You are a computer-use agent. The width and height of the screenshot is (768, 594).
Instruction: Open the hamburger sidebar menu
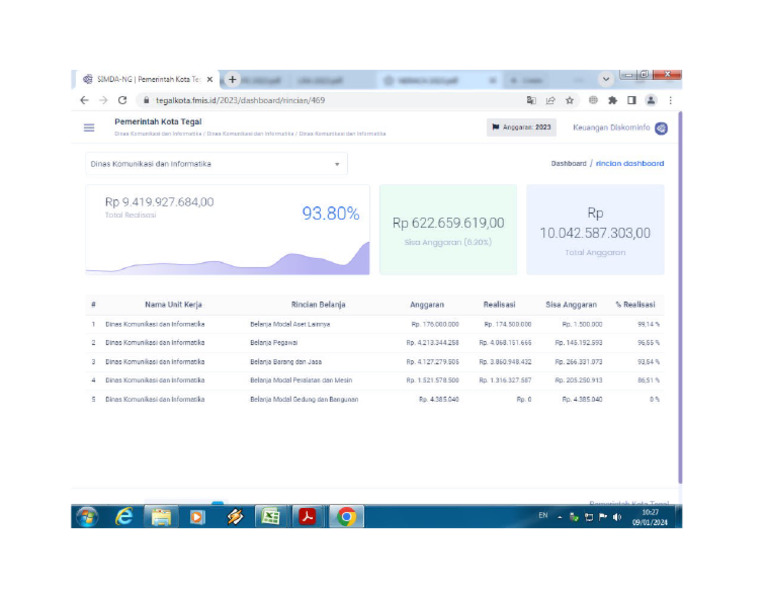point(89,127)
